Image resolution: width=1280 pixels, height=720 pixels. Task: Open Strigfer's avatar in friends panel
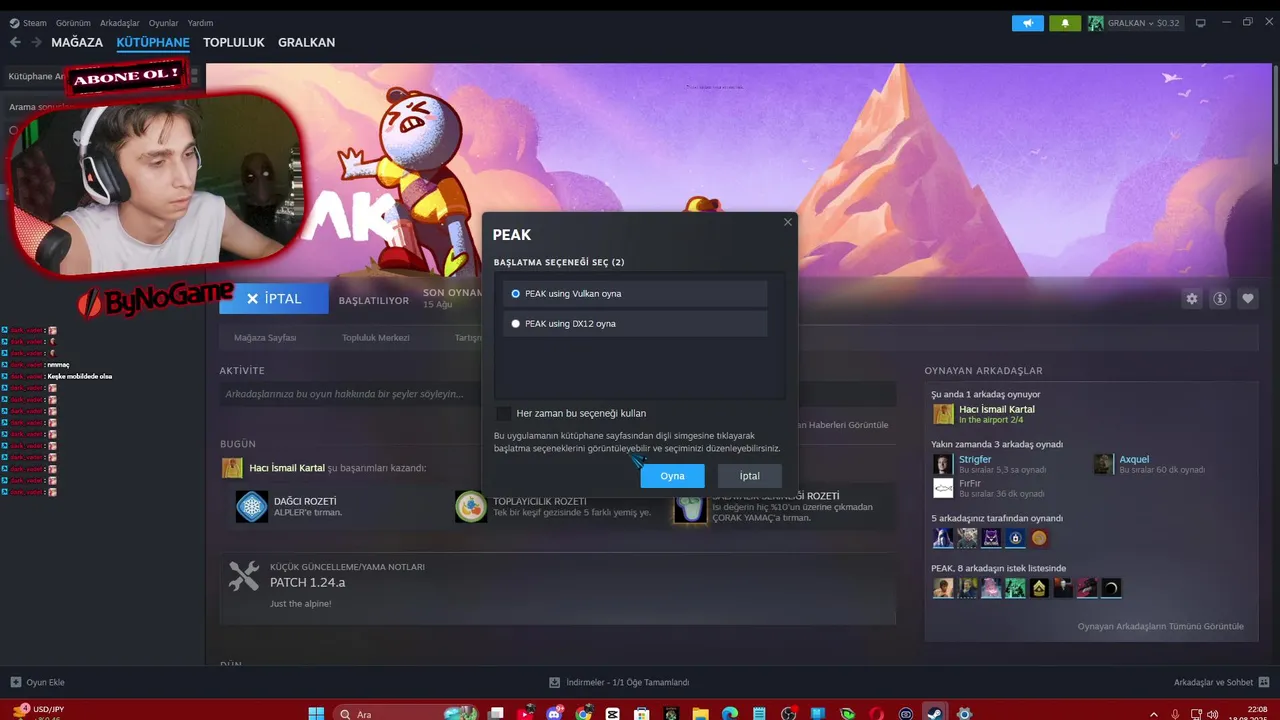point(943,464)
